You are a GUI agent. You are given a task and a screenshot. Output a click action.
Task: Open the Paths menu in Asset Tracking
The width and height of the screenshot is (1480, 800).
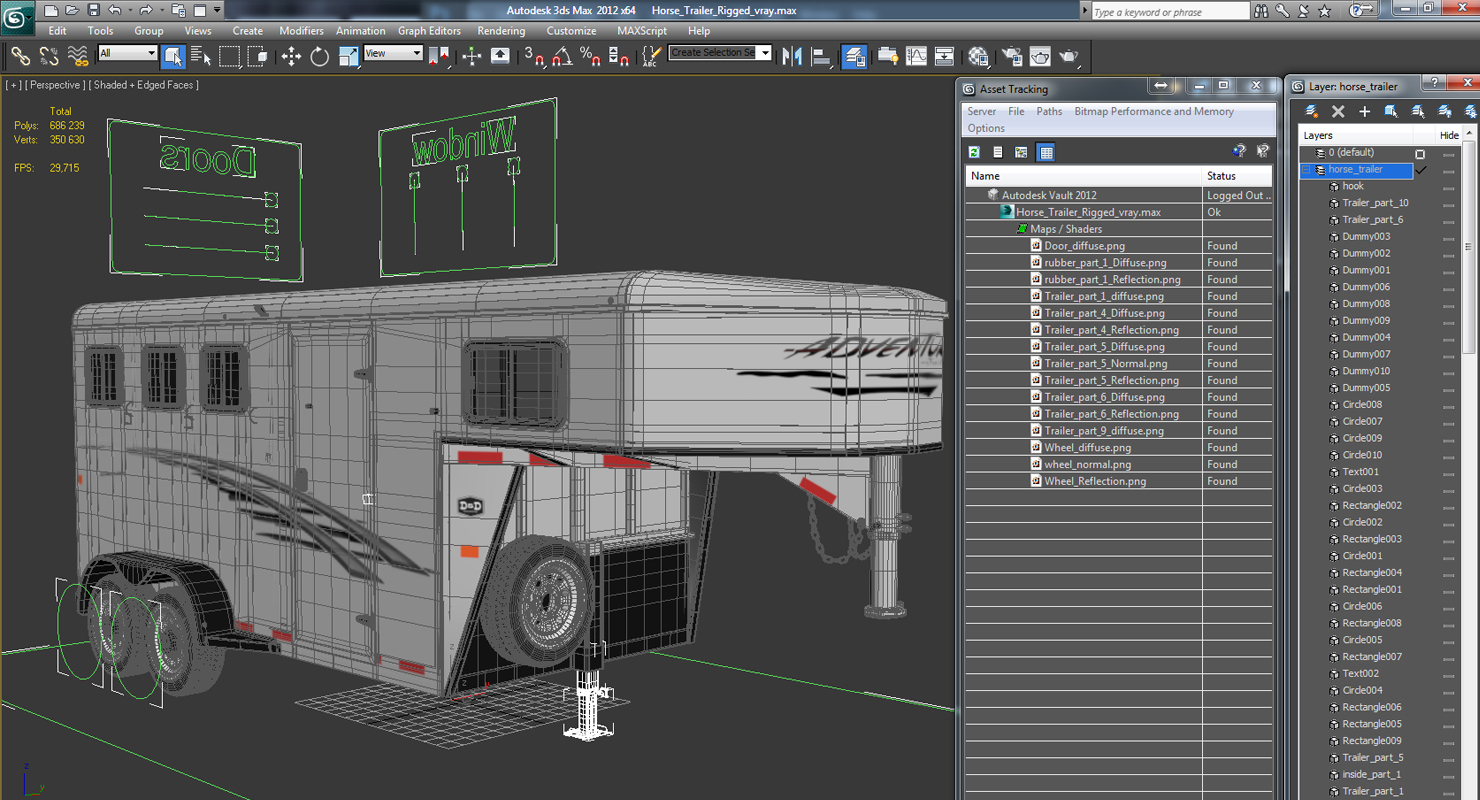pos(1049,112)
